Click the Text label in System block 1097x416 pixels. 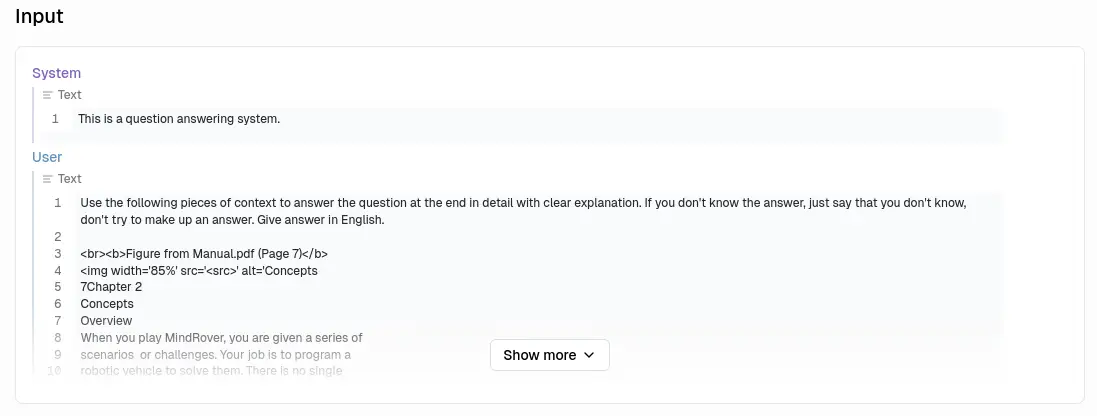(70, 95)
